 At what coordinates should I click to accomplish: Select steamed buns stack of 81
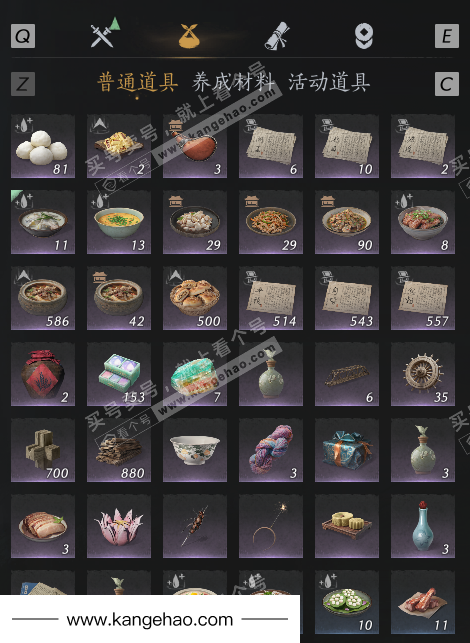point(43,146)
